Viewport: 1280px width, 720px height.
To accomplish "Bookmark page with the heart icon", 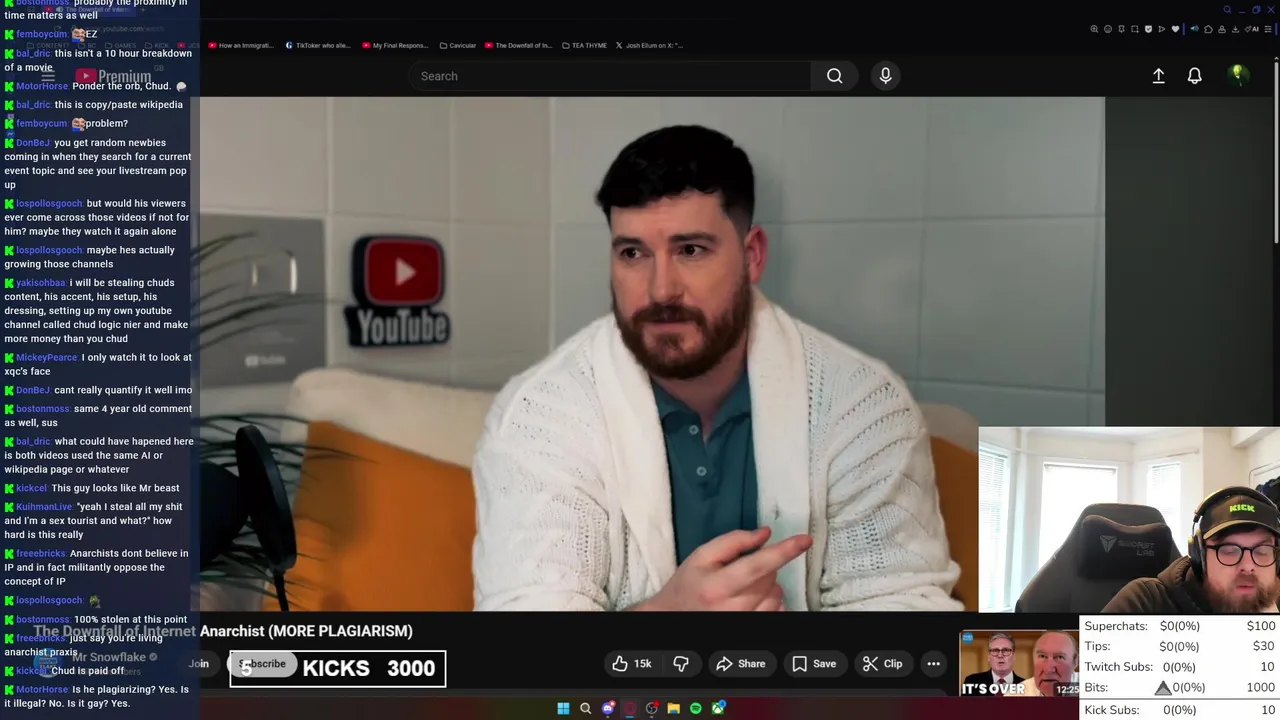I will (1175, 29).
